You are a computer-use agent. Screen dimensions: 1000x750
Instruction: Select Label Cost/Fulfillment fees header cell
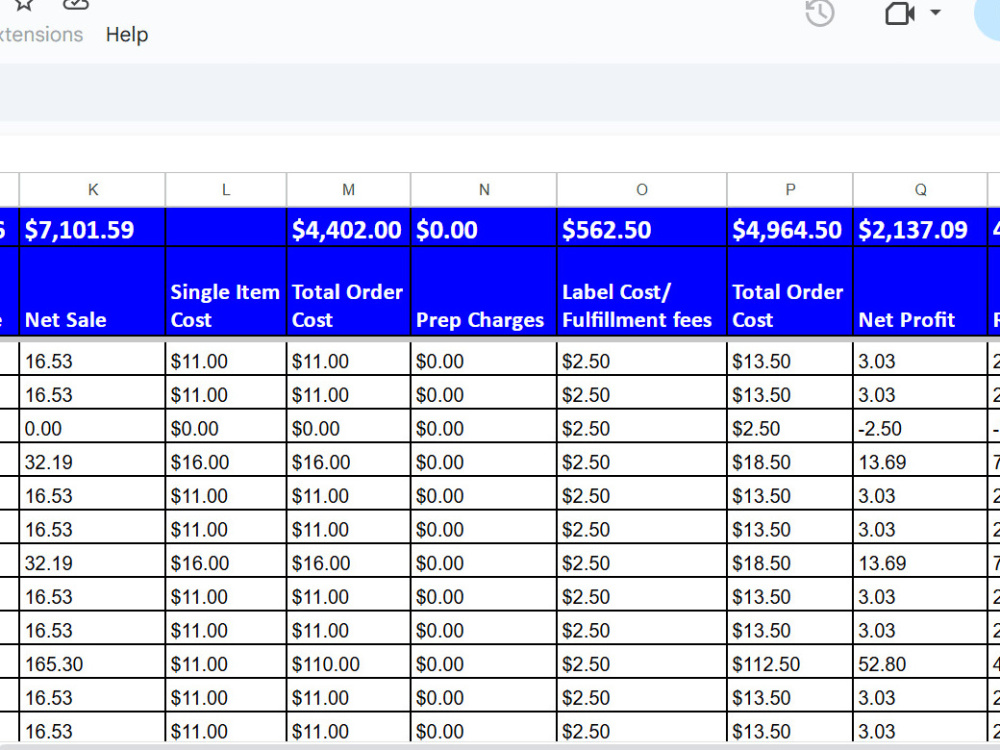click(642, 291)
